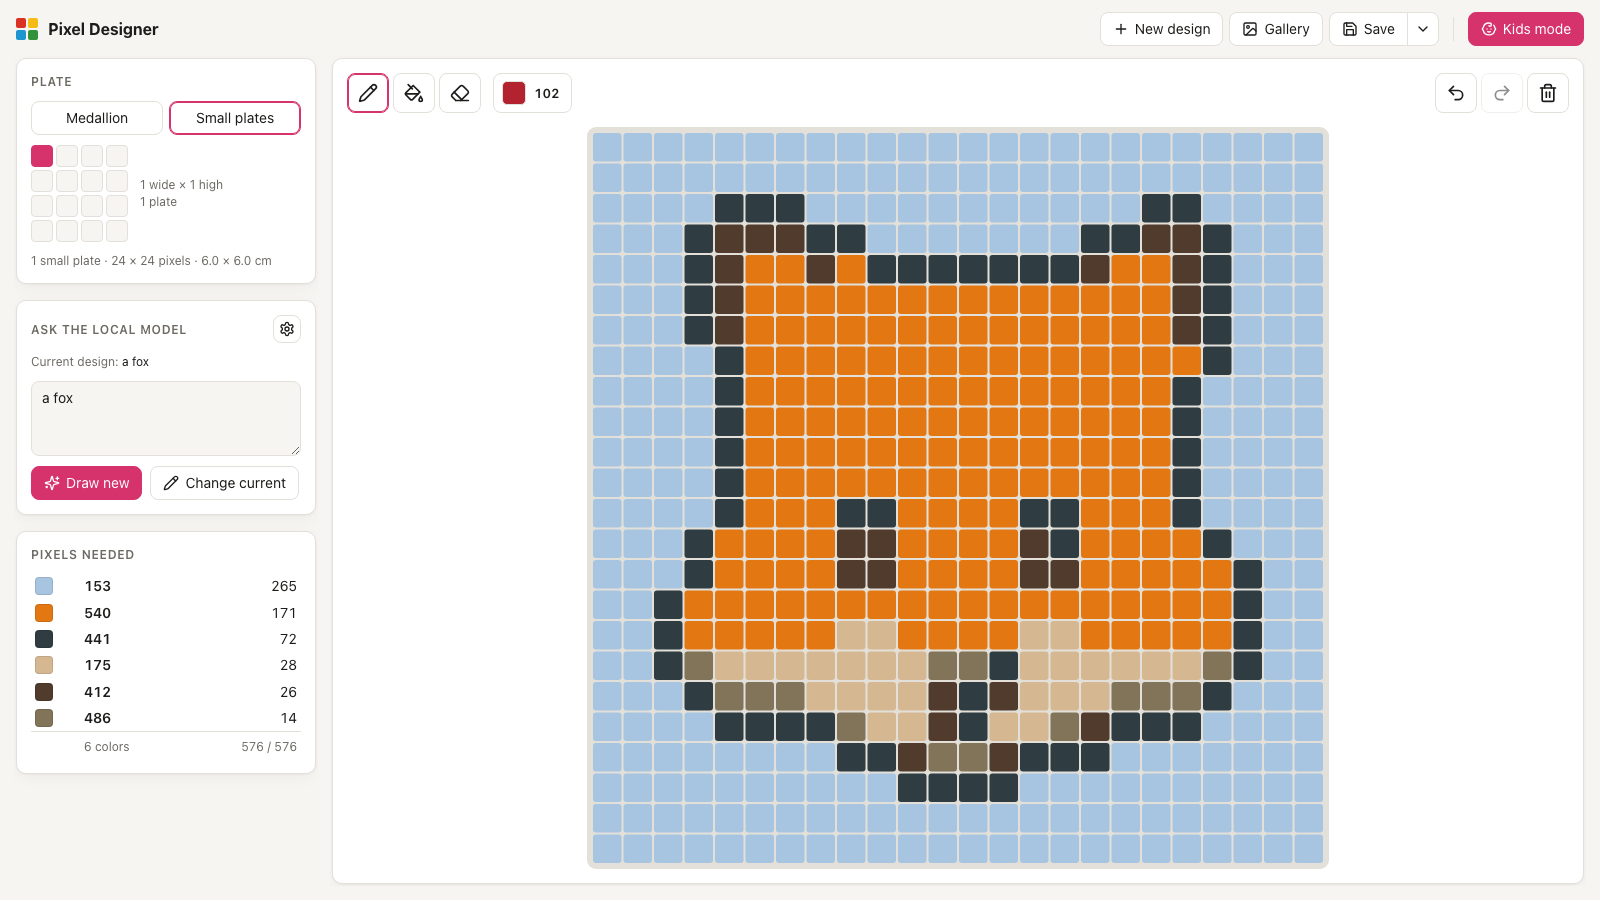Click the '6 colors' summary text
This screenshot has width=1600, height=900.
coord(107,747)
